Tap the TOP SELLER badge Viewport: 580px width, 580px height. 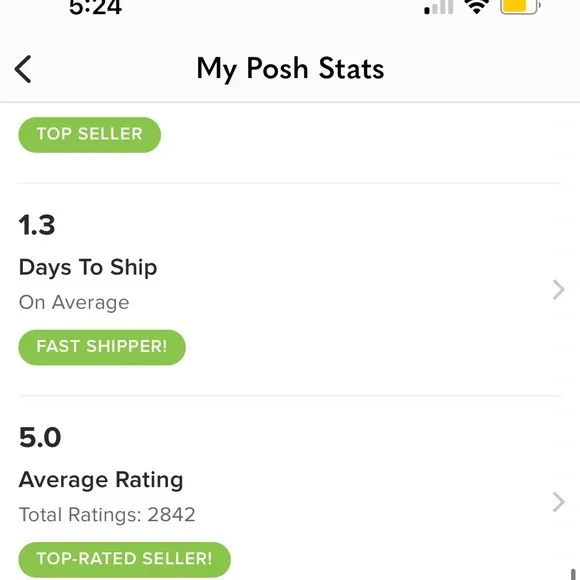[x=90, y=135]
